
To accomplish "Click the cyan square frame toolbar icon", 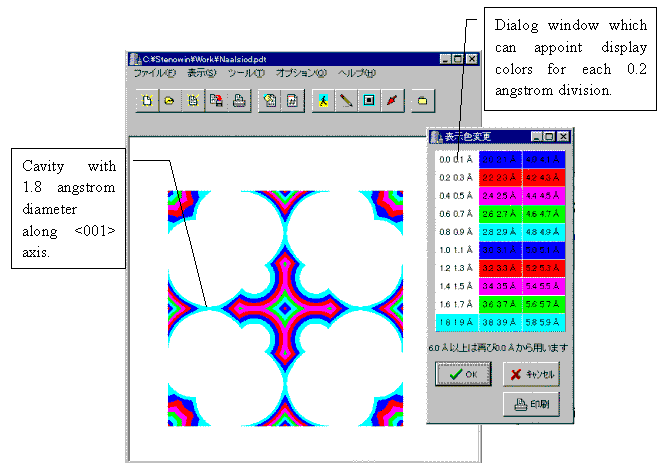I will pos(369,101).
